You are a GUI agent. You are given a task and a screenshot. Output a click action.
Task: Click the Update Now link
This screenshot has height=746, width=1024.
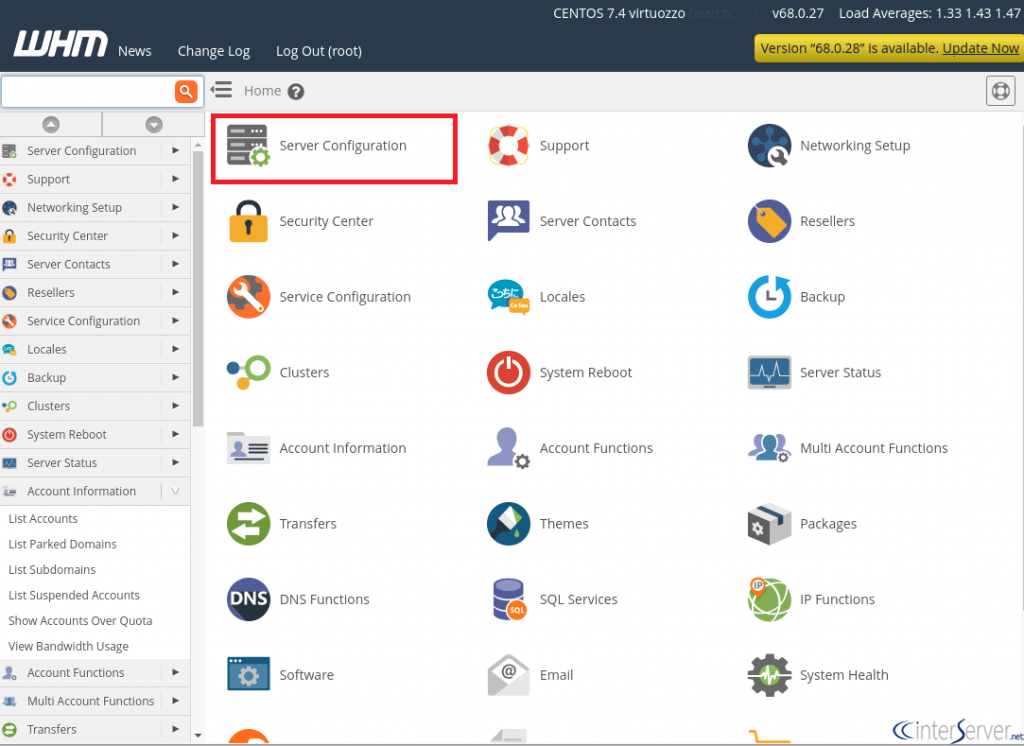click(x=980, y=48)
